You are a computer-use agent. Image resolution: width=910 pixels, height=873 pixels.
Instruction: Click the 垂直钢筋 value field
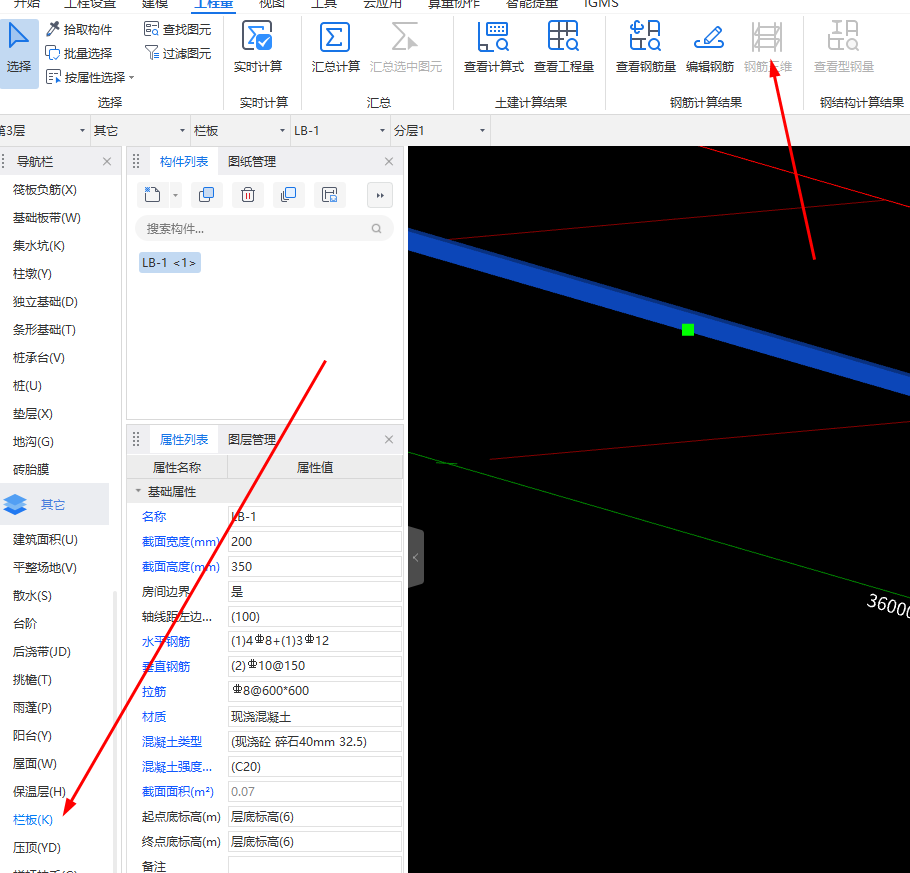click(x=315, y=666)
